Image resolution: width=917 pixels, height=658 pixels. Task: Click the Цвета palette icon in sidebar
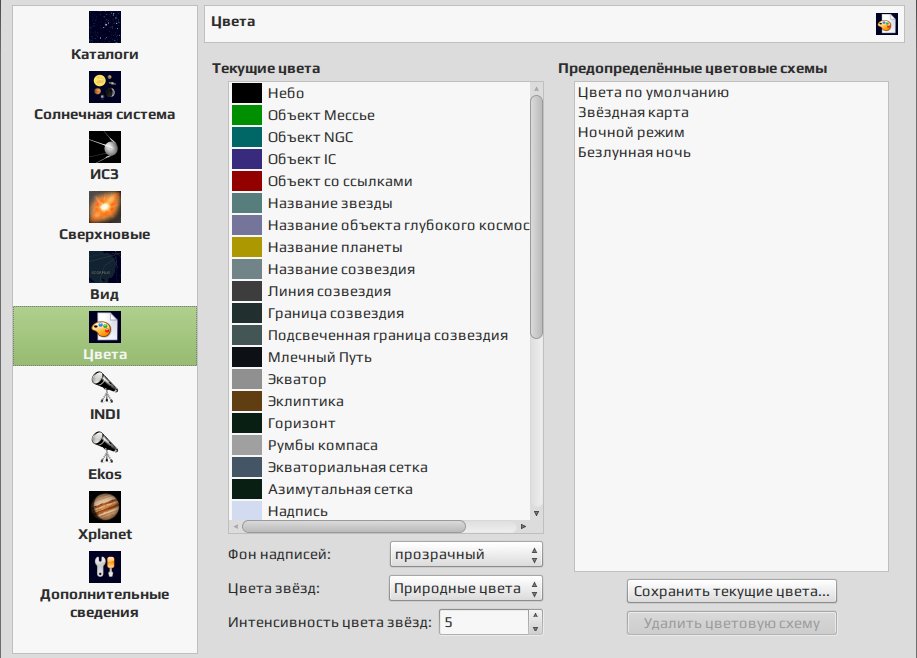coord(105,327)
